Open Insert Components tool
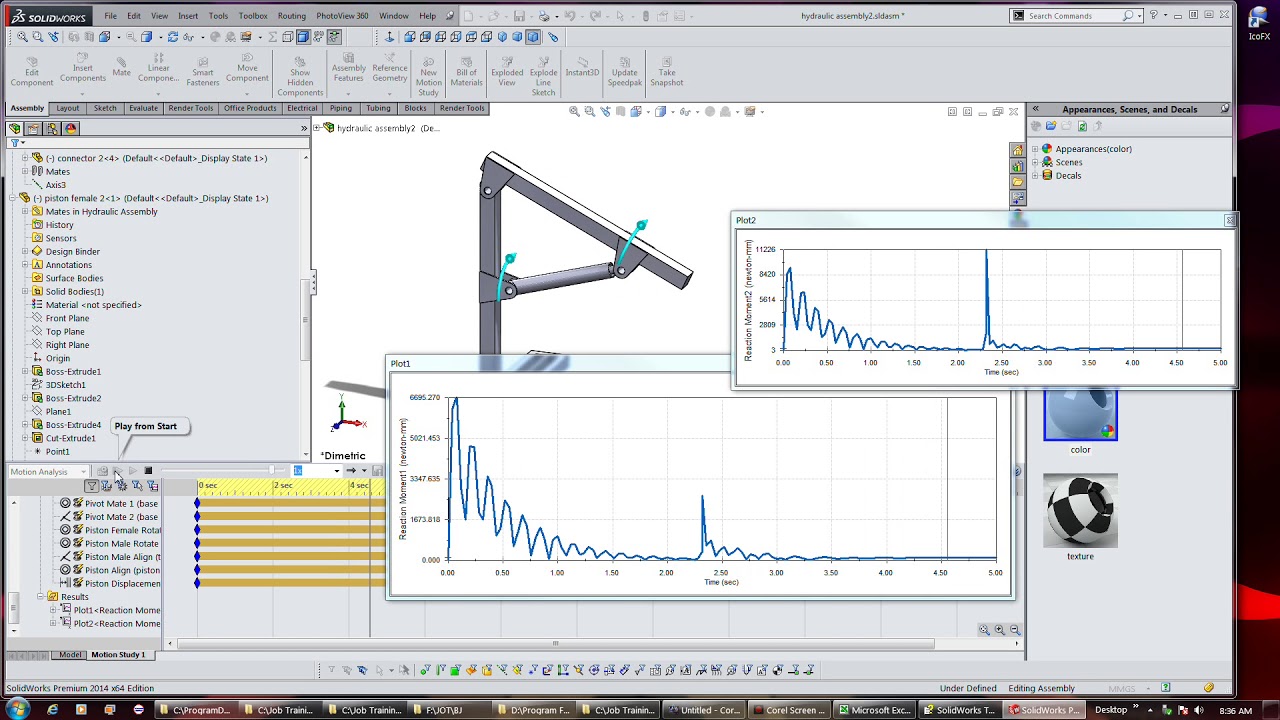This screenshot has width=1280, height=720. (82, 68)
